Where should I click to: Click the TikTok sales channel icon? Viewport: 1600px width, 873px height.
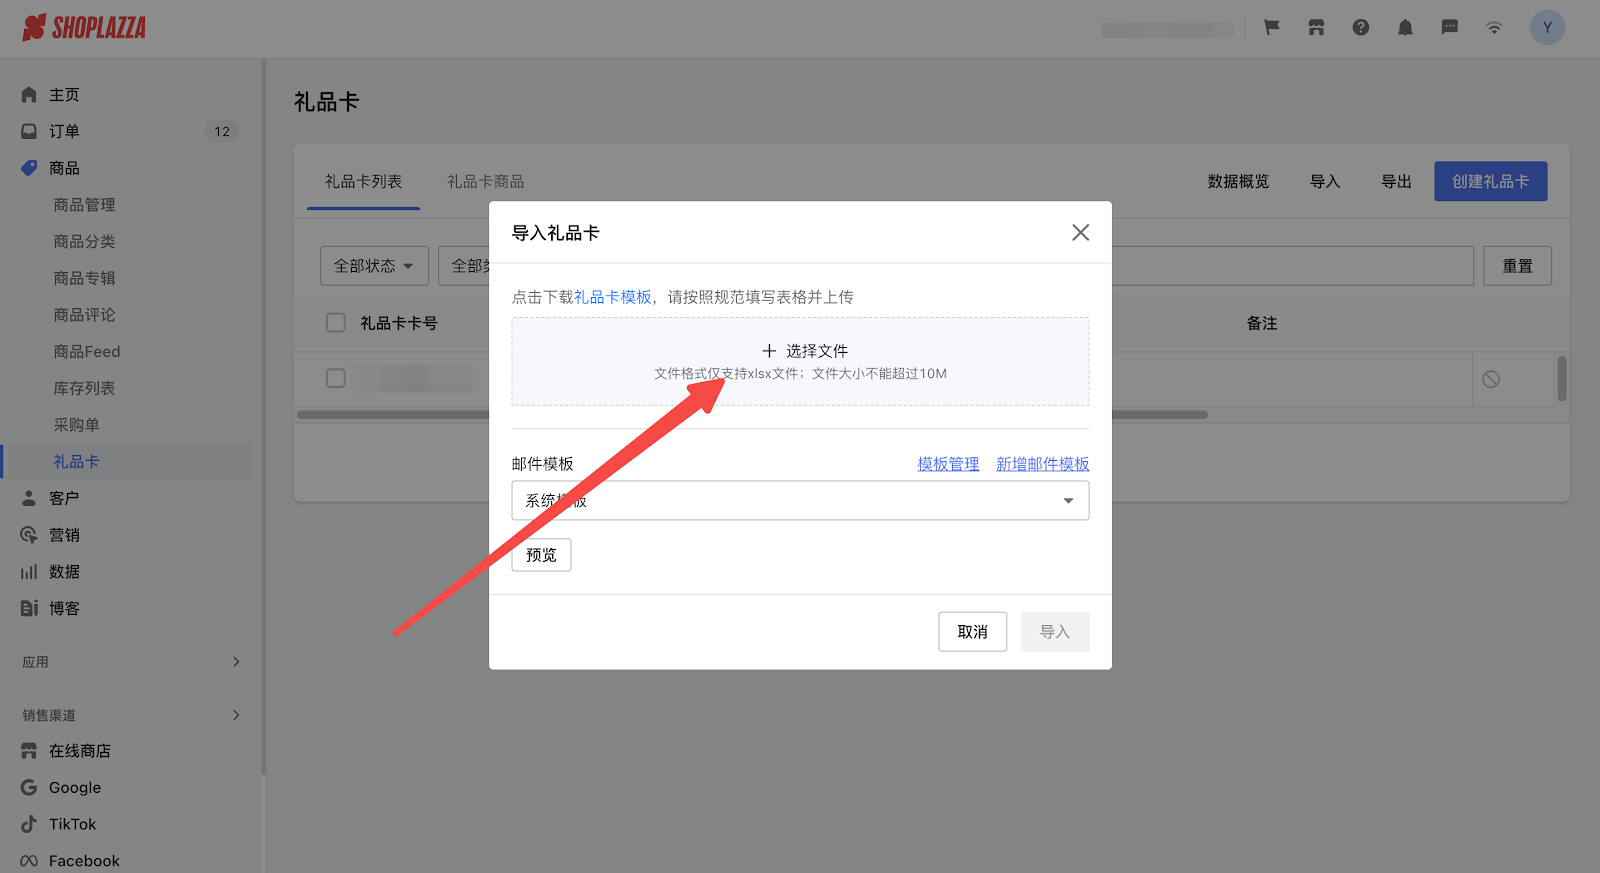point(29,824)
